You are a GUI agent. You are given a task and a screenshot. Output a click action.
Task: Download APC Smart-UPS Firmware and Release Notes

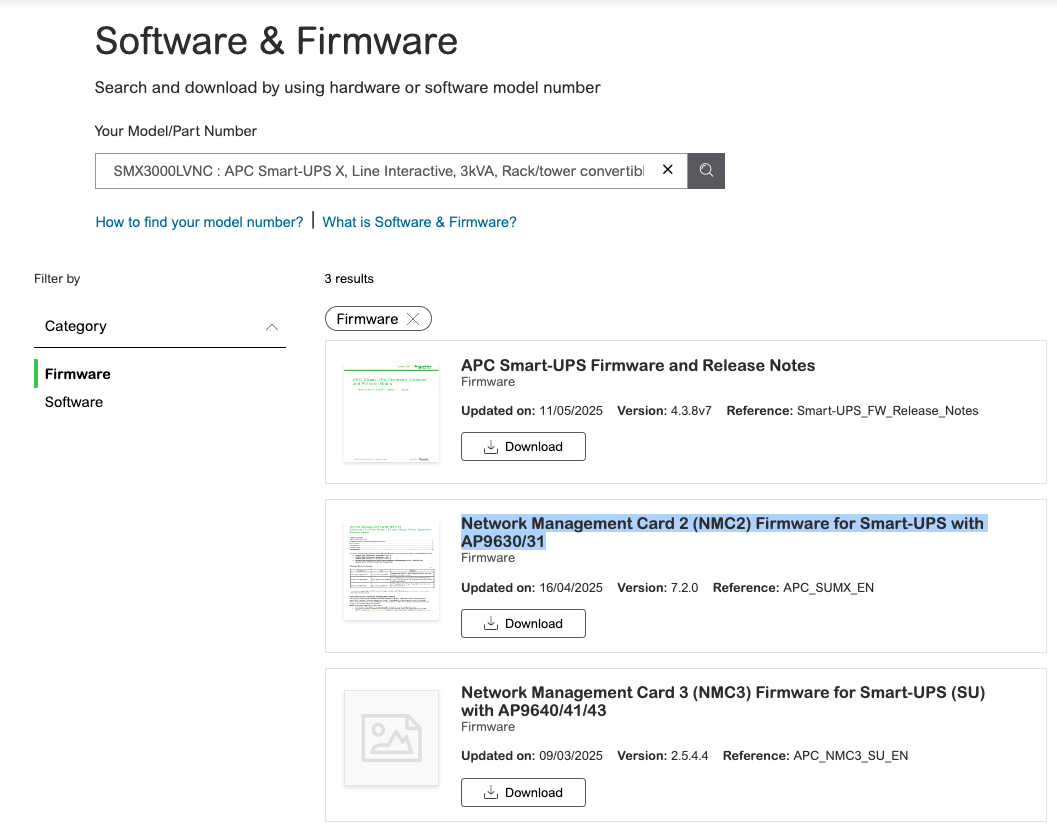[x=523, y=447]
